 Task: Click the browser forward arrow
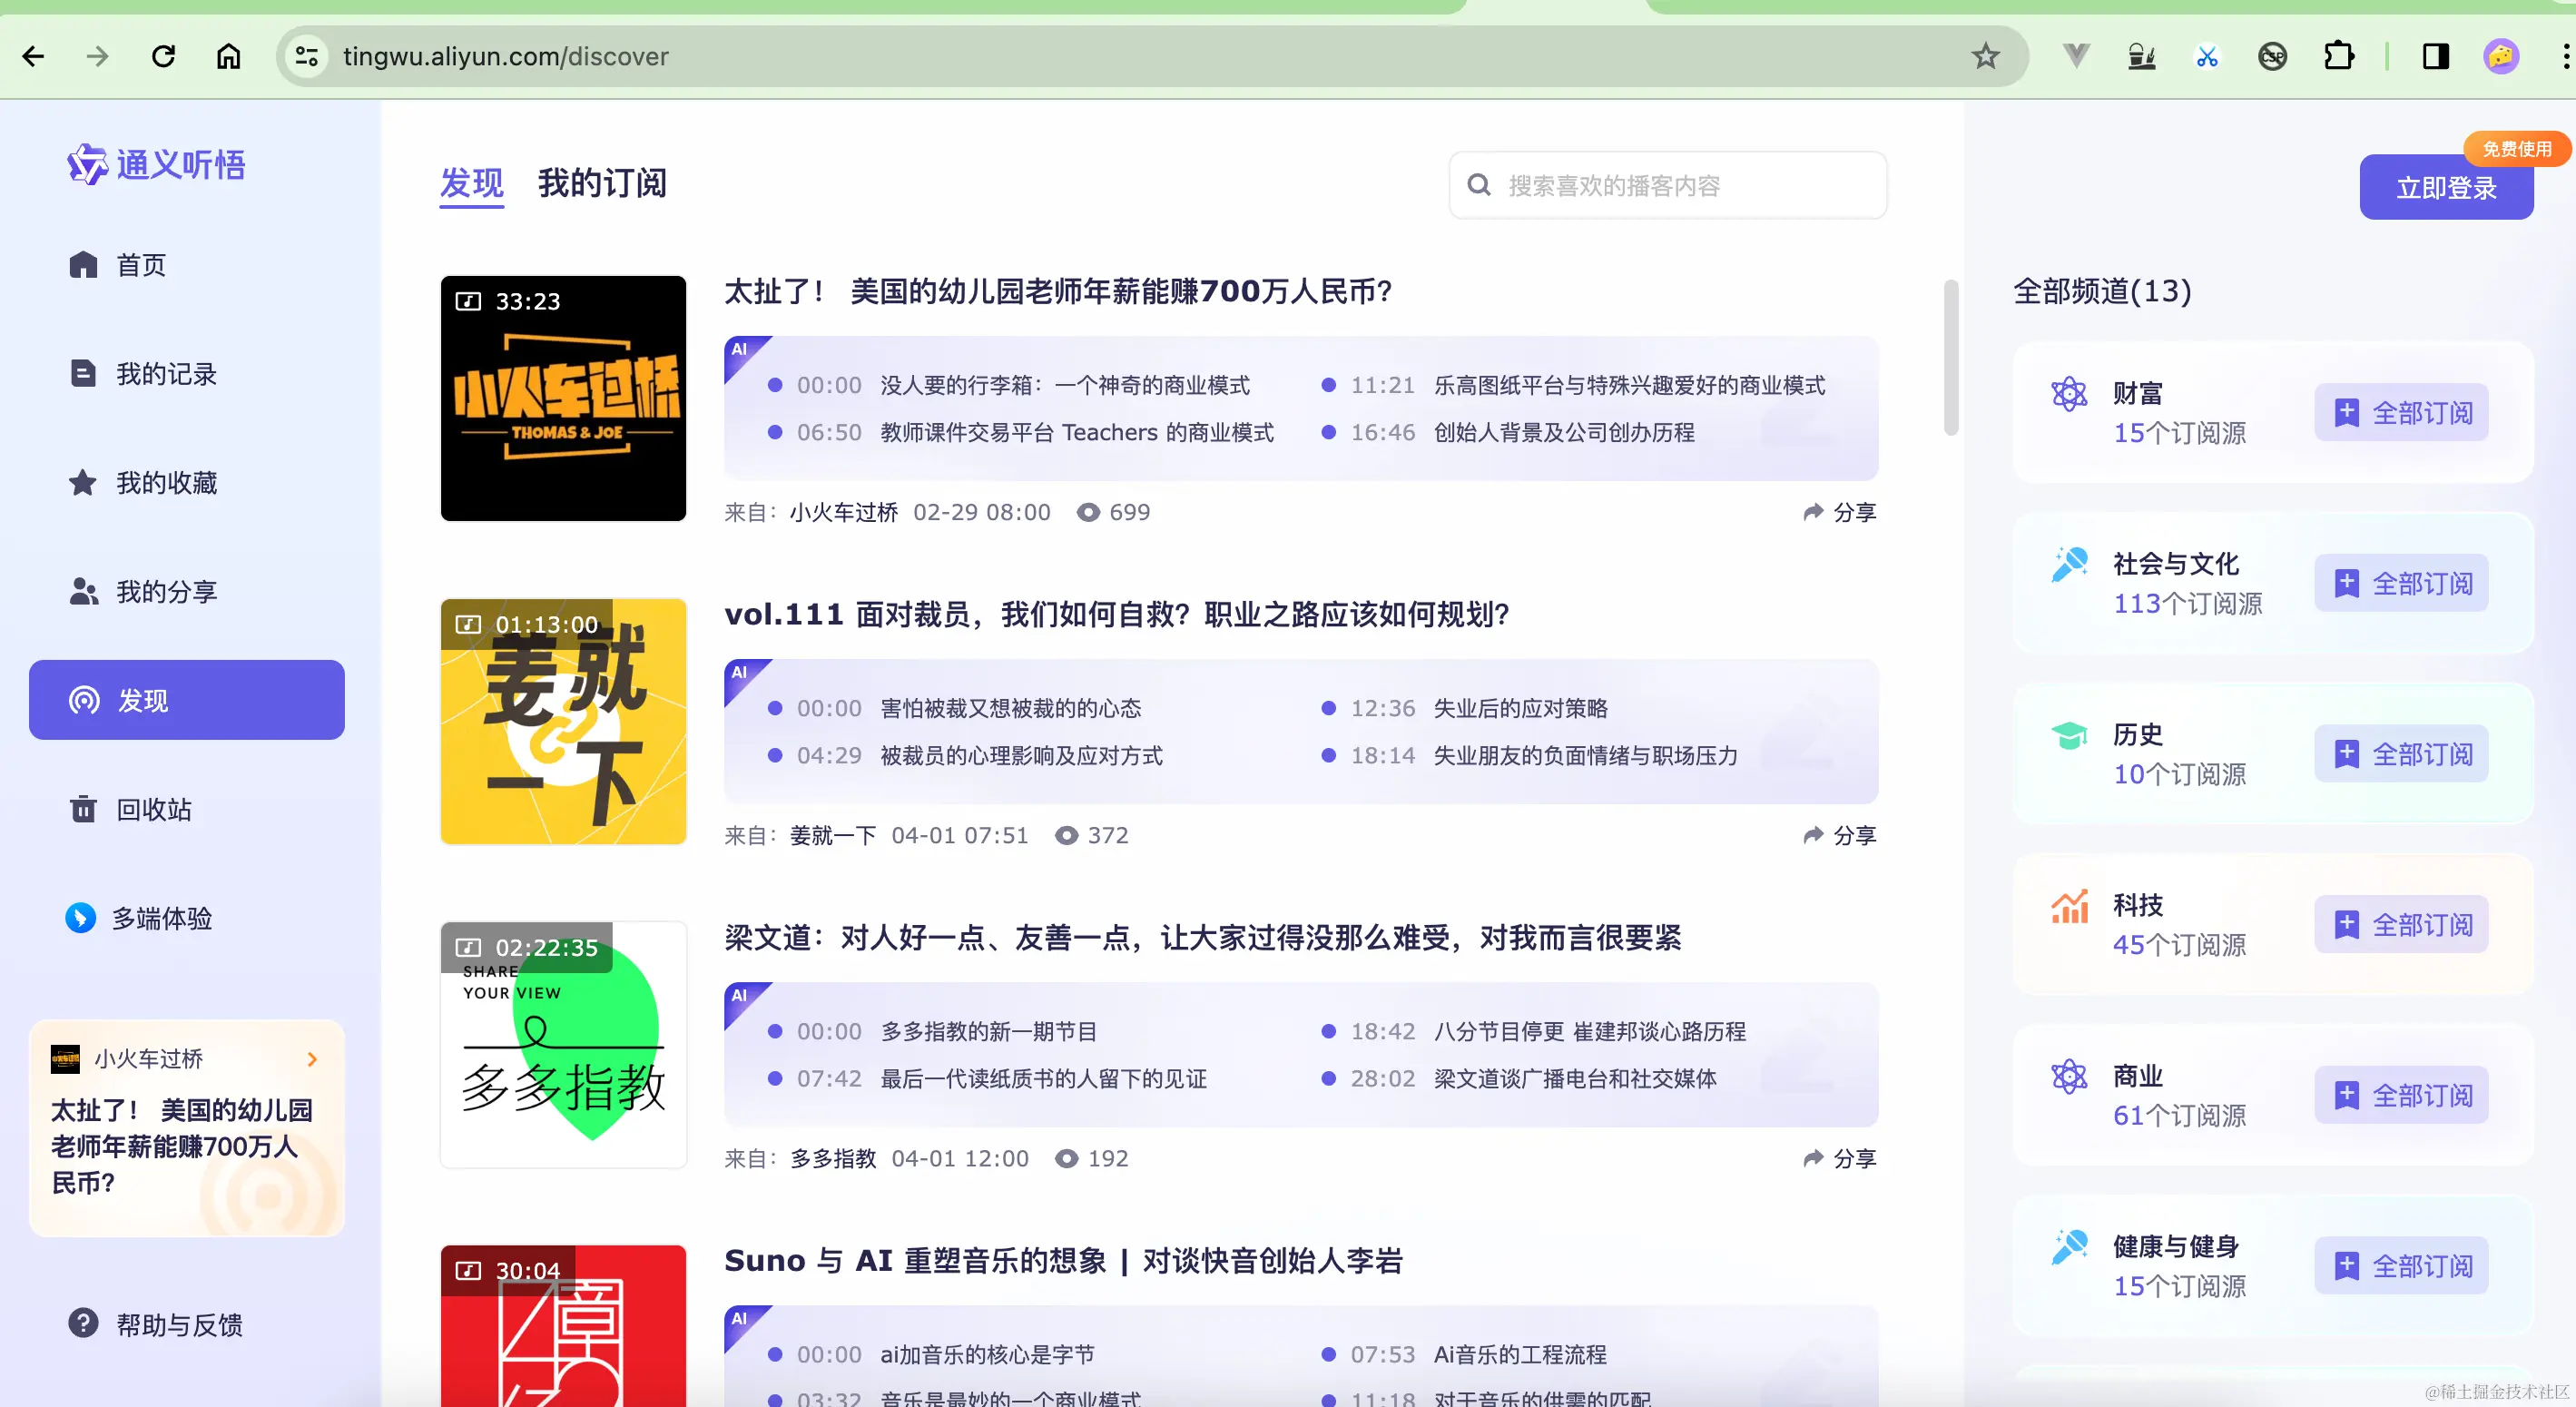point(97,56)
